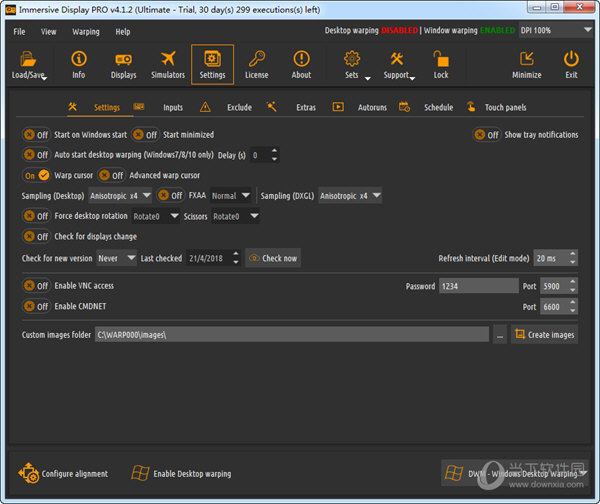Click the warning triangle icon beside Exclude
The image size is (600, 504).
click(x=205, y=107)
